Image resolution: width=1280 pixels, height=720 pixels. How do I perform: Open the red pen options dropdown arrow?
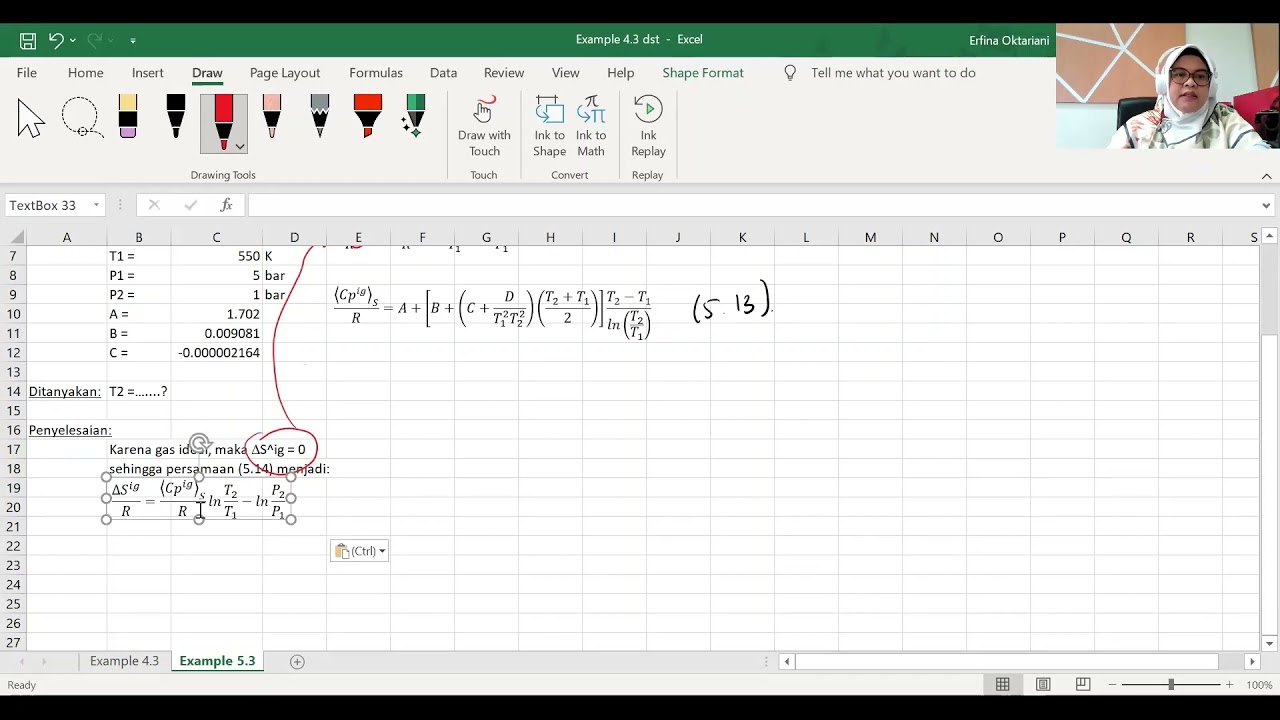coord(240,146)
